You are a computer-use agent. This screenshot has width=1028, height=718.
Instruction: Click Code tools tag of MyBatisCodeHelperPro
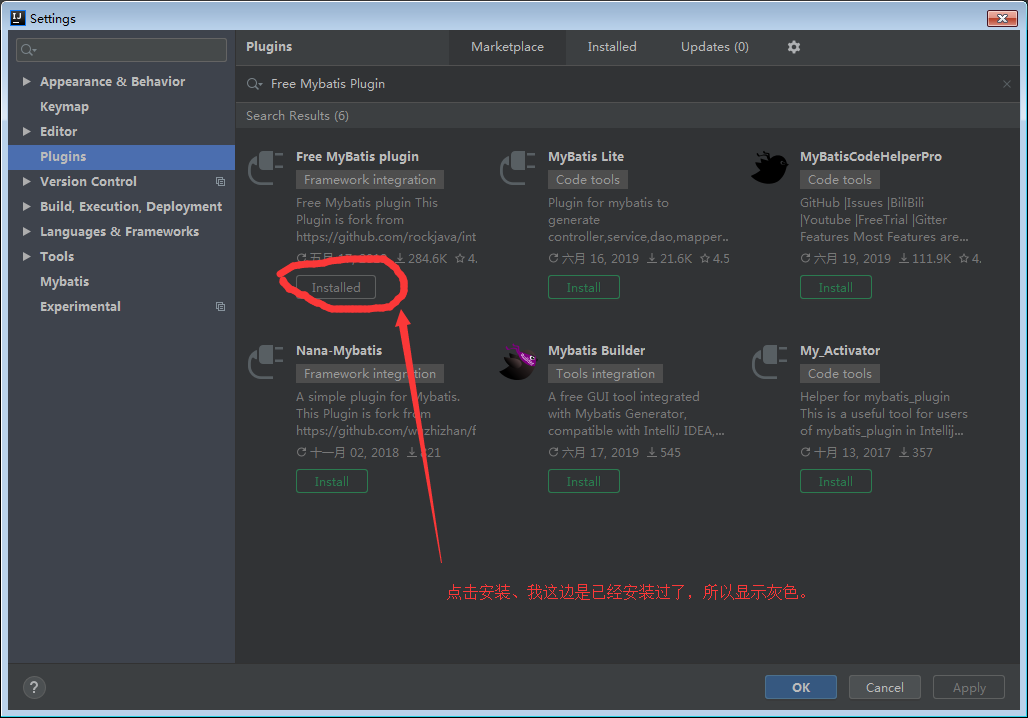tap(840, 180)
